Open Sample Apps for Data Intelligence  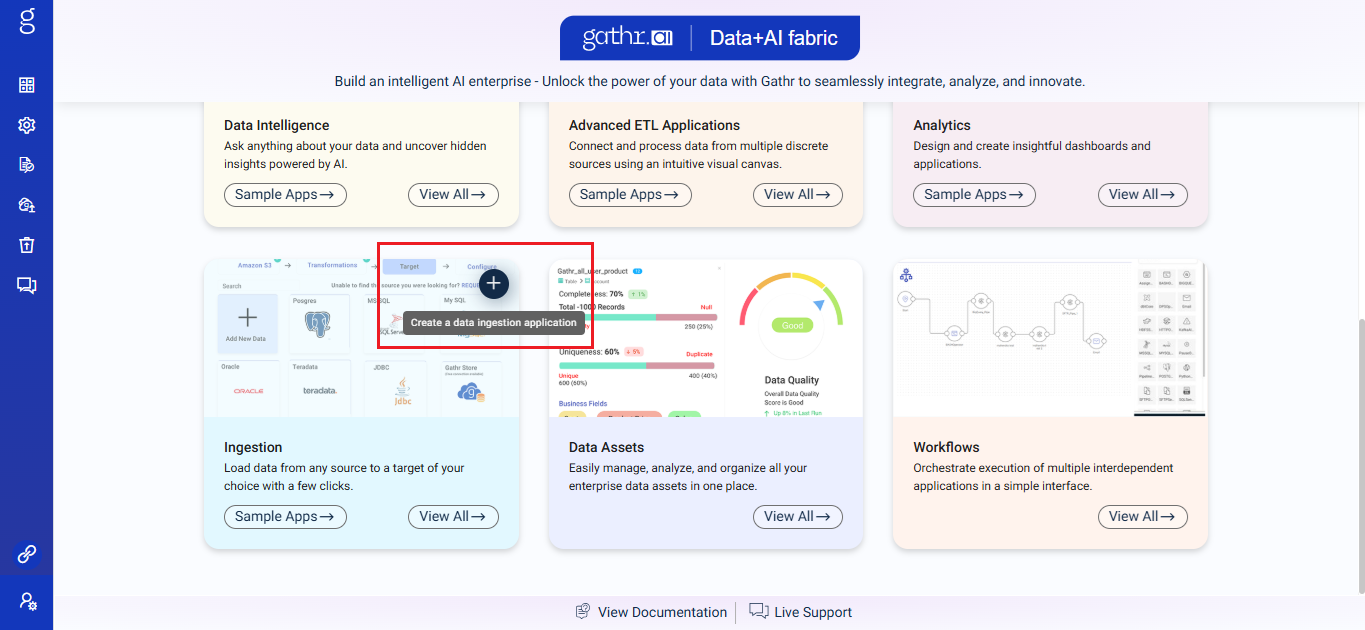point(285,195)
